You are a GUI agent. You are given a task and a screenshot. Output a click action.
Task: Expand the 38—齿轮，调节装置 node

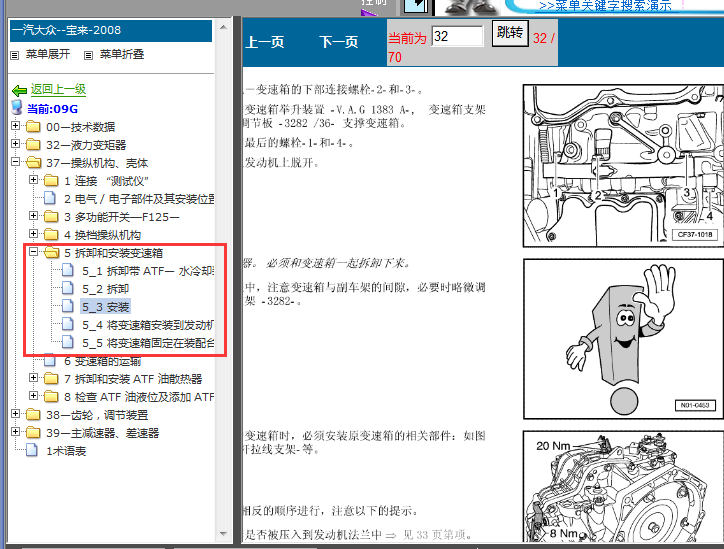pyautogui.click(x=15, y=414)
